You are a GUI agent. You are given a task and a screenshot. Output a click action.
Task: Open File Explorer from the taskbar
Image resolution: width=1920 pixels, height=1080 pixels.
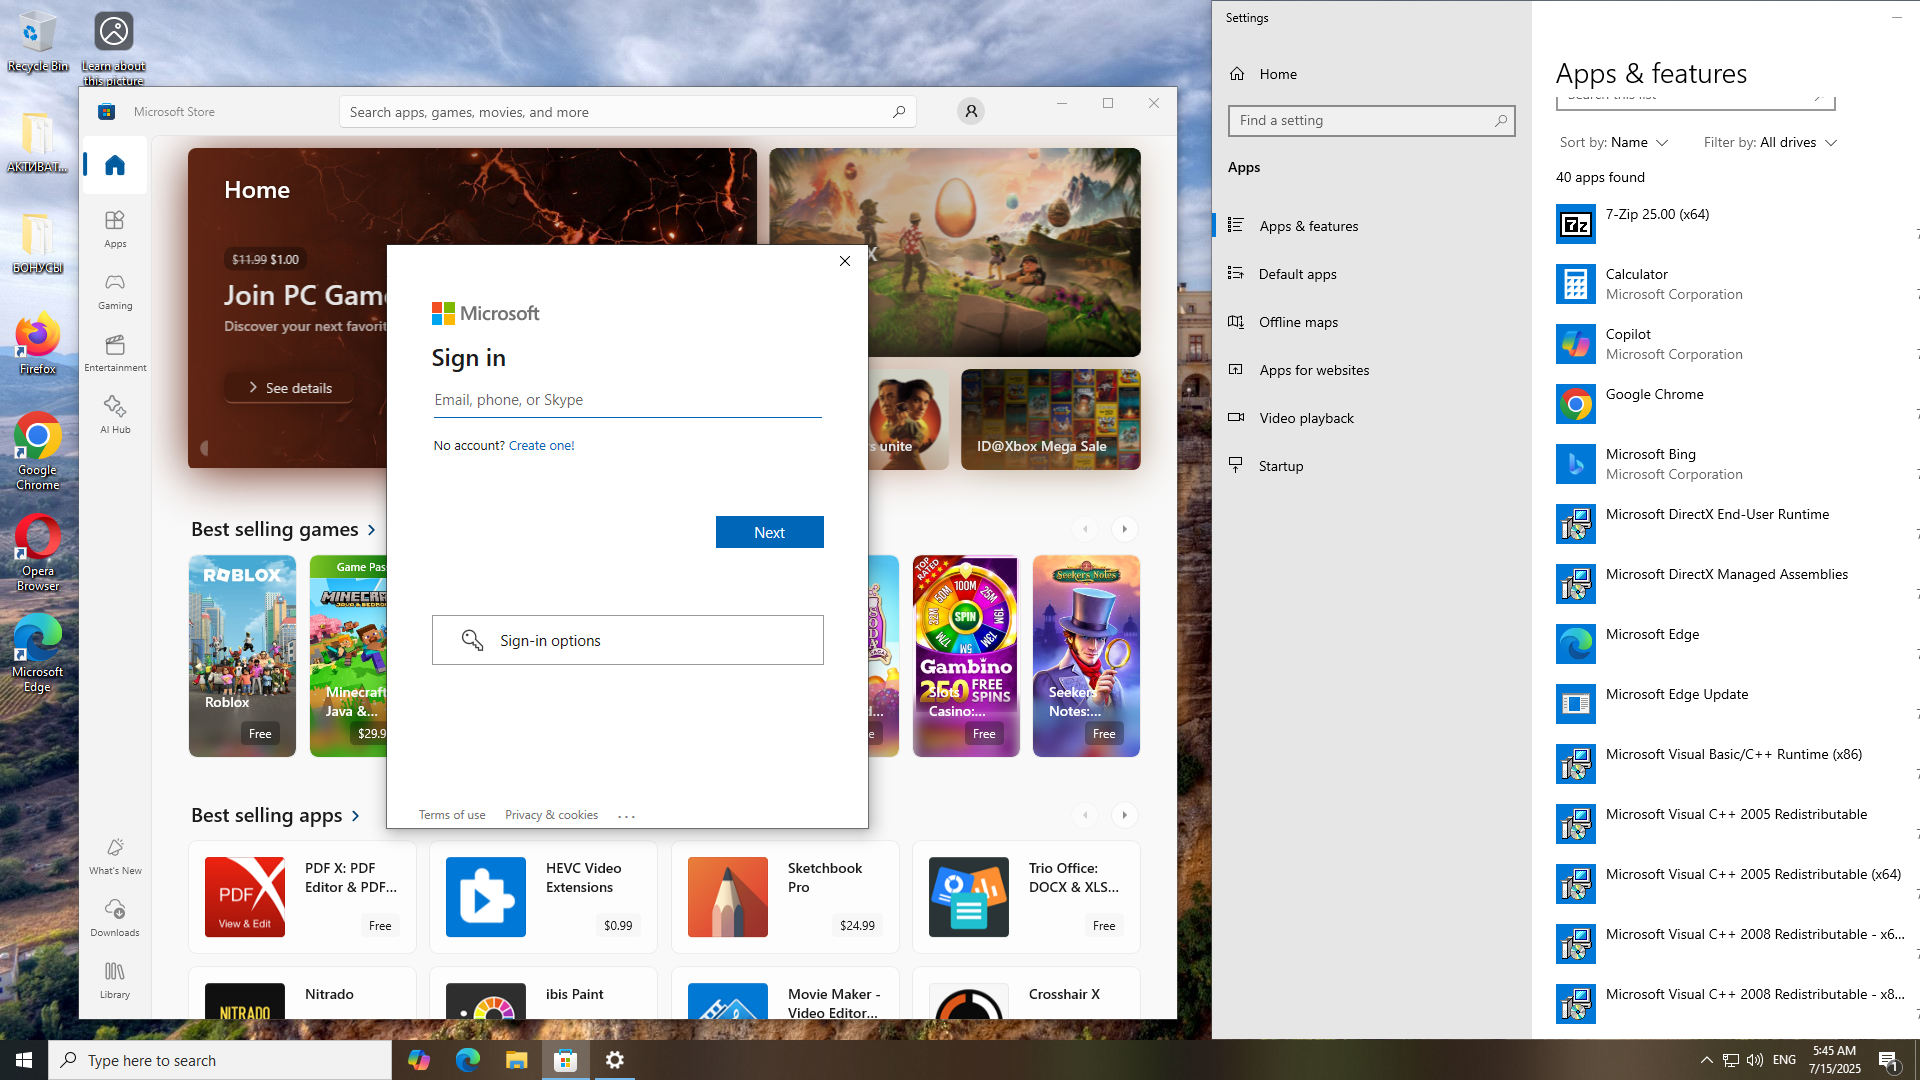coord(516,1060)
